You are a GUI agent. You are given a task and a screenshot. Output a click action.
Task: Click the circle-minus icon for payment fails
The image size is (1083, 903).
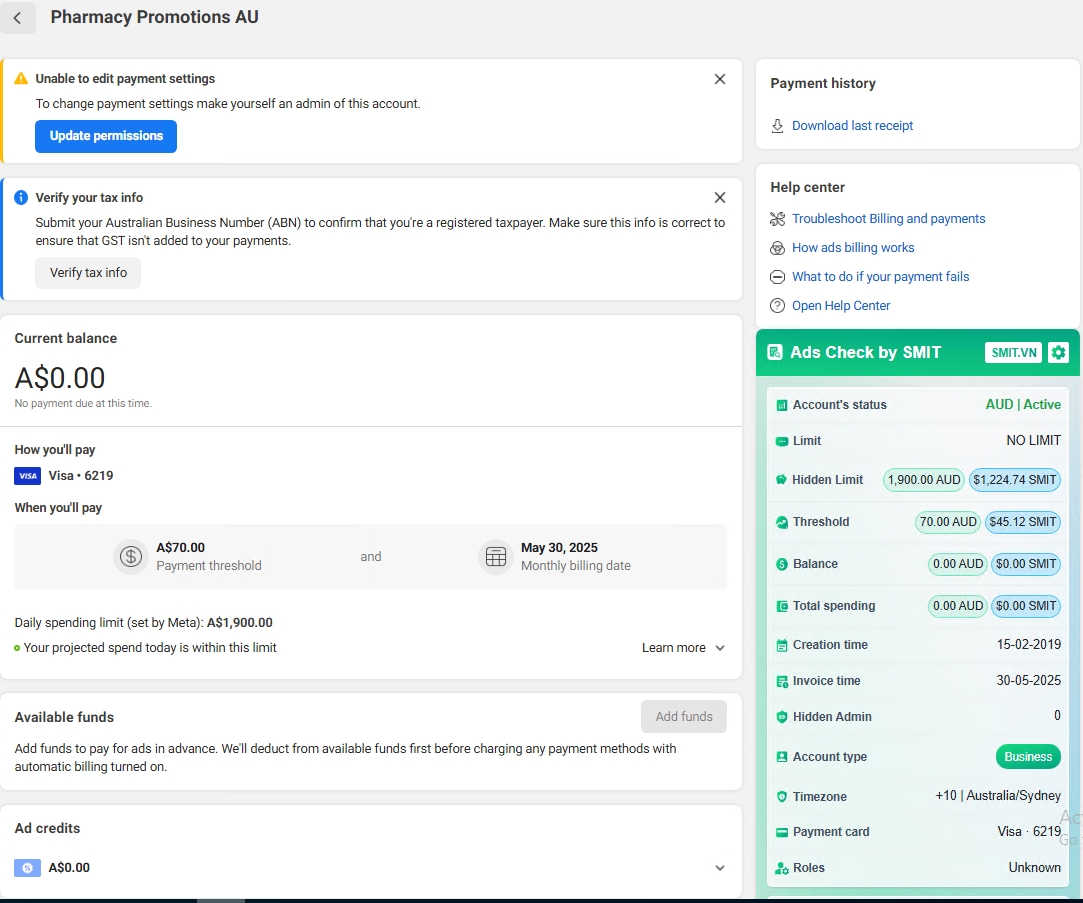point(778,277)
